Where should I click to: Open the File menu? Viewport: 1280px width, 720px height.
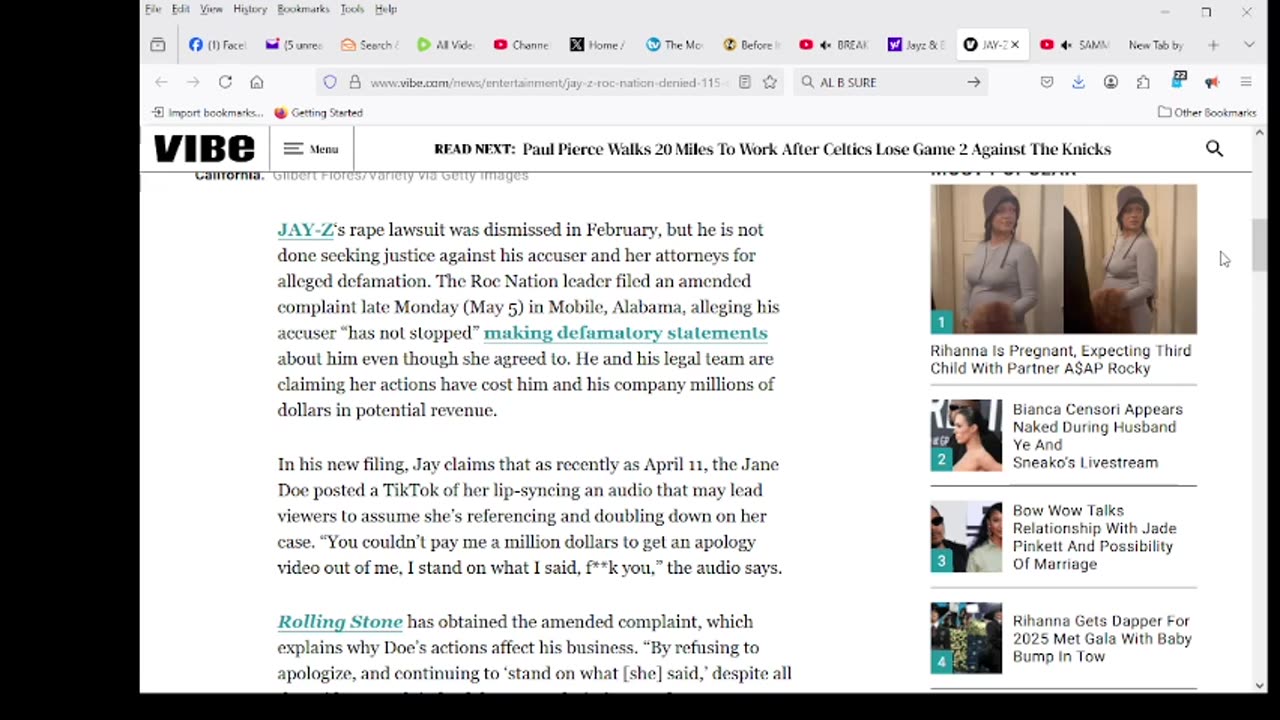tap(153, 9)
